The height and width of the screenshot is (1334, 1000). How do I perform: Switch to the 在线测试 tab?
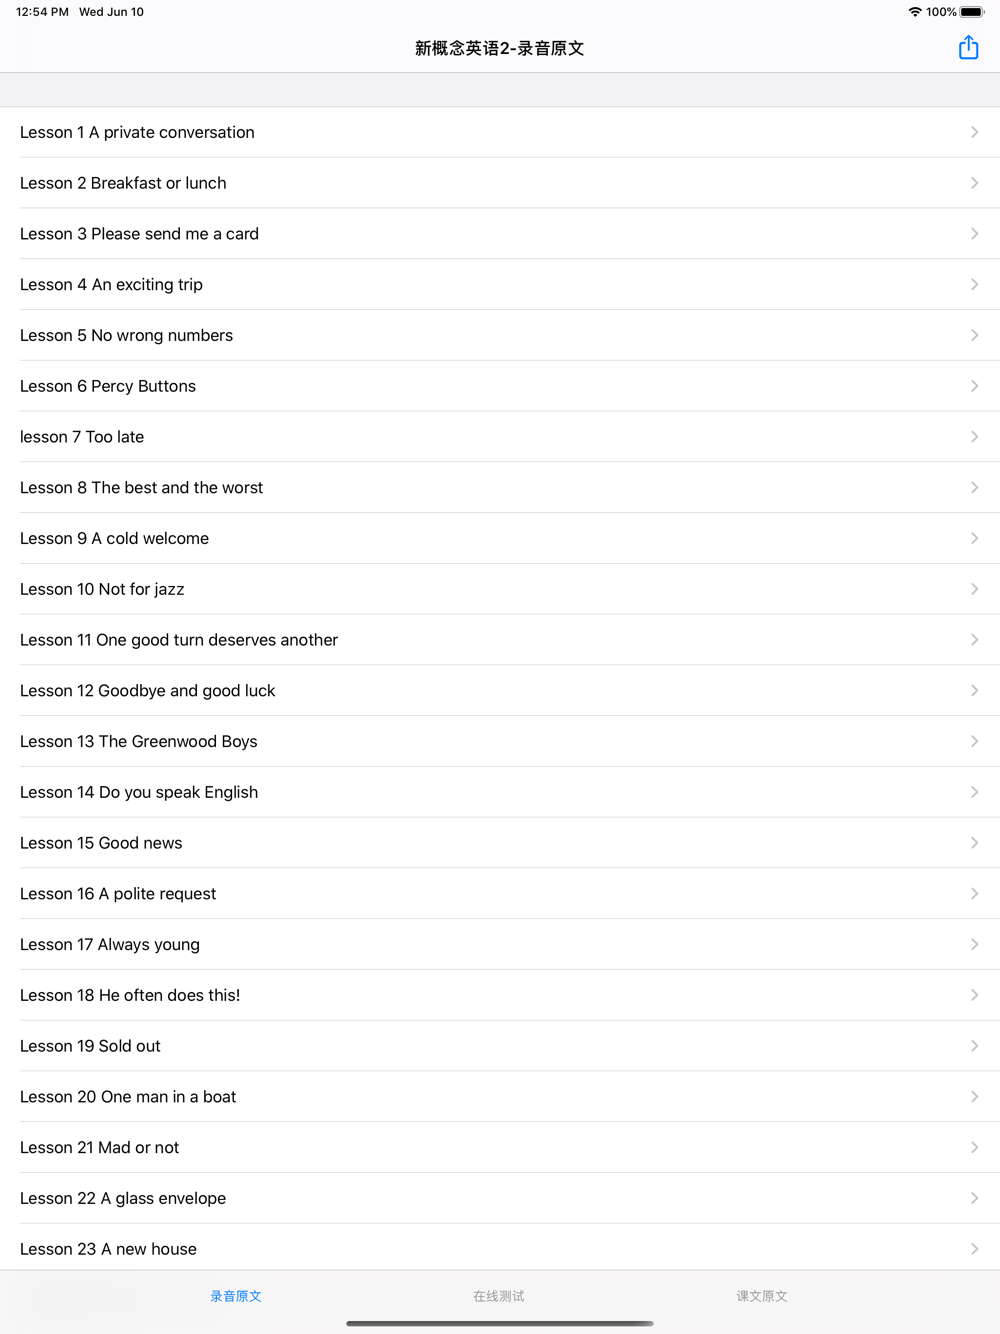pyautogui.click(x=499, y=1296)
